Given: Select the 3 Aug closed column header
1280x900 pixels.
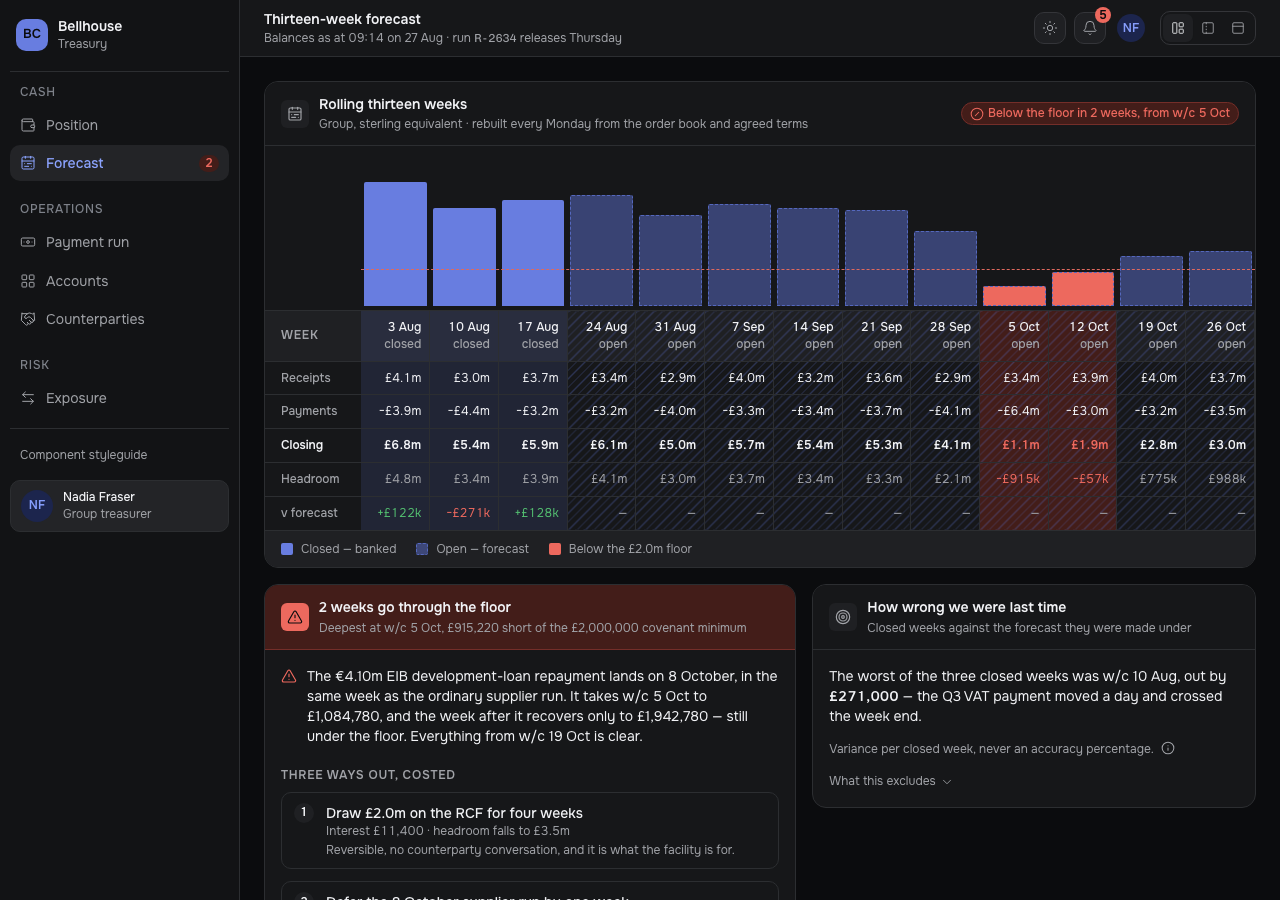Looking at the screenshot, I should tap(395, 335).
